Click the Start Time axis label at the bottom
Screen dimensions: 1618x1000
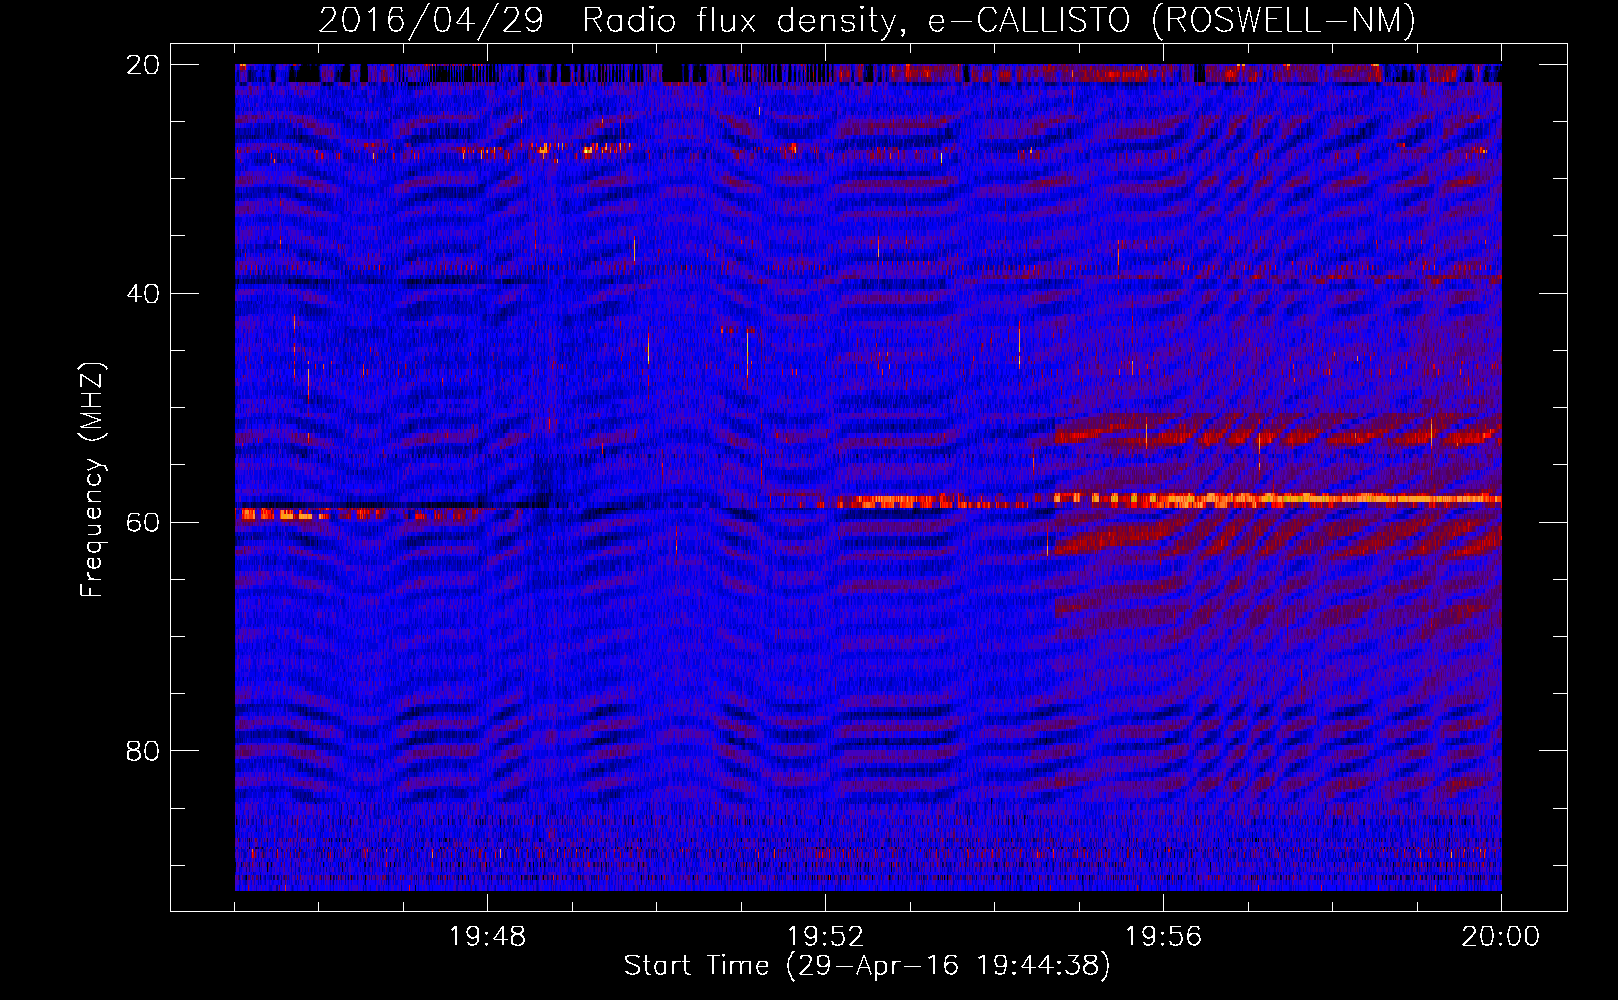tap(867, 966)
